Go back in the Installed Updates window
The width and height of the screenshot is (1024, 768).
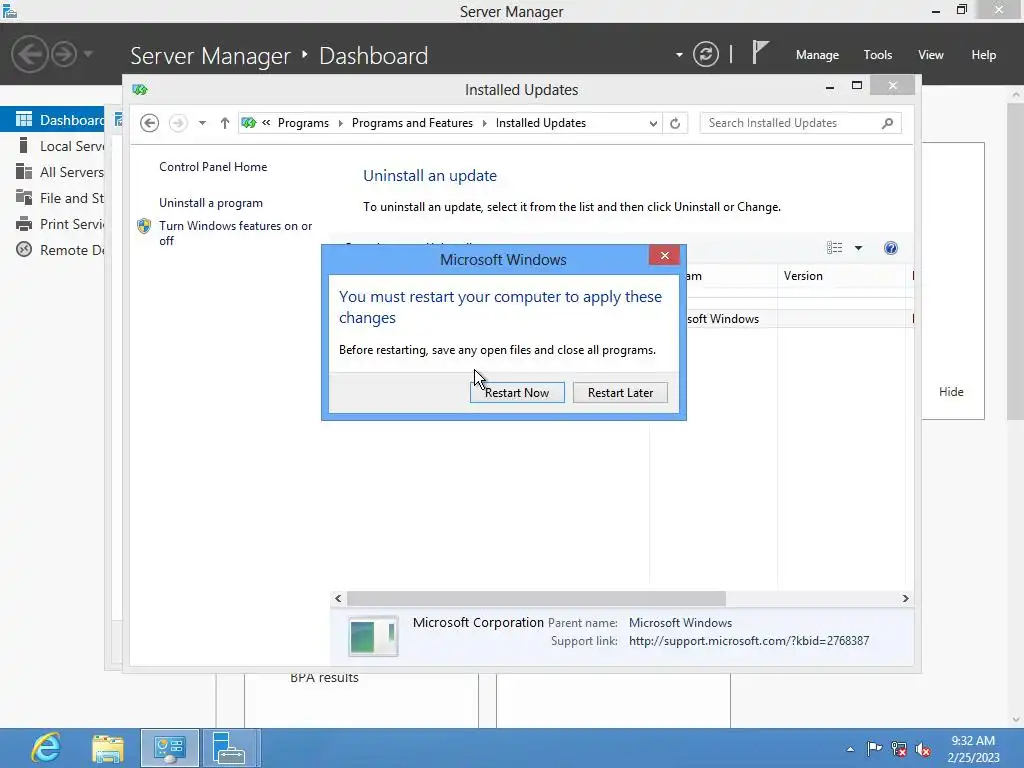[x=150, y=123]
